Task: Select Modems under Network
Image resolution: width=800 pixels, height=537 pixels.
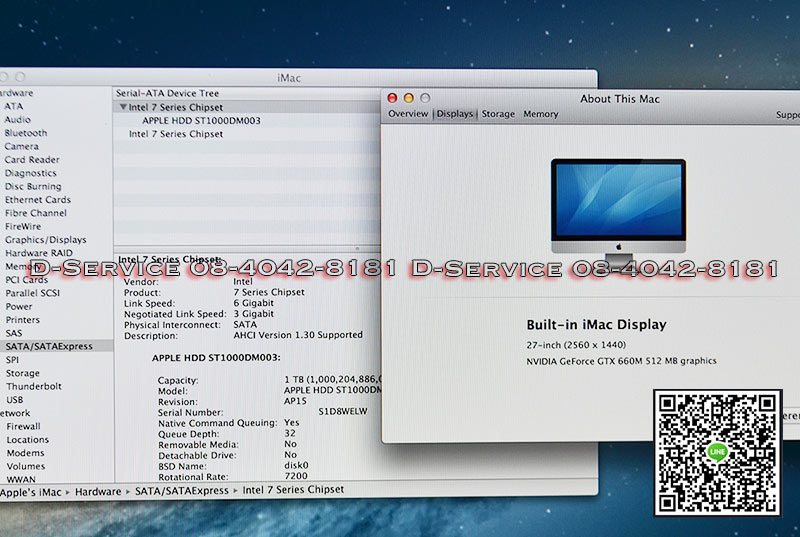Action: pyautogui.click(x=26, y=453)
